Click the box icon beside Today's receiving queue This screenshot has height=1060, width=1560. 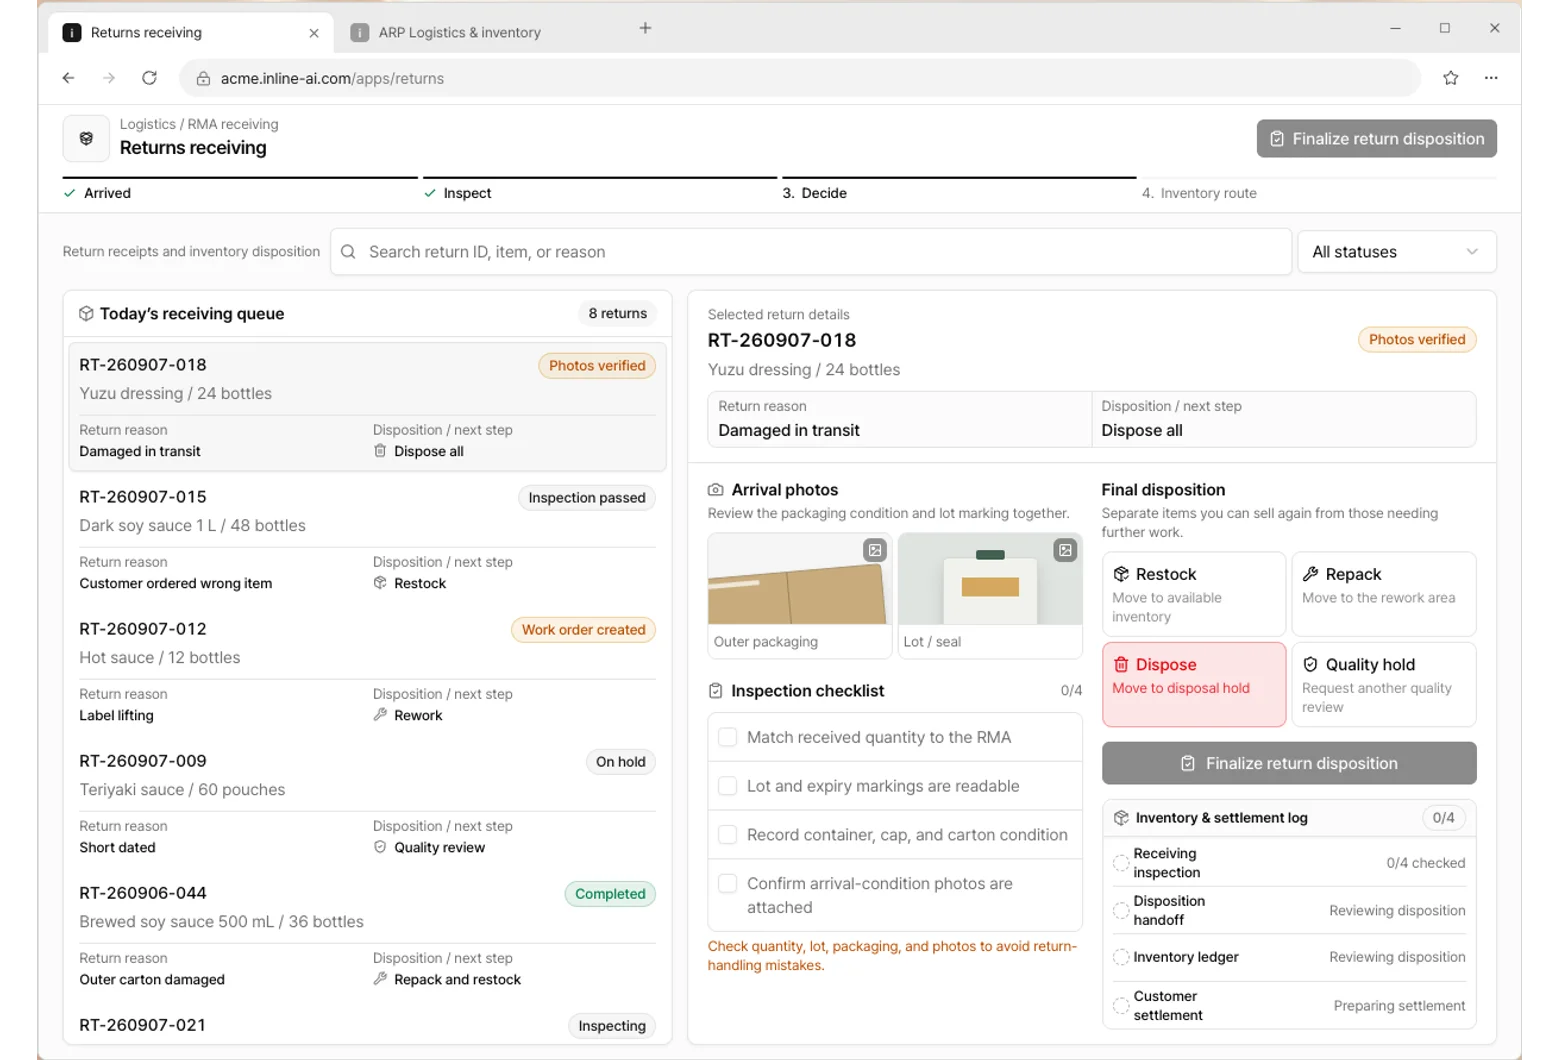tap(86, 314)
